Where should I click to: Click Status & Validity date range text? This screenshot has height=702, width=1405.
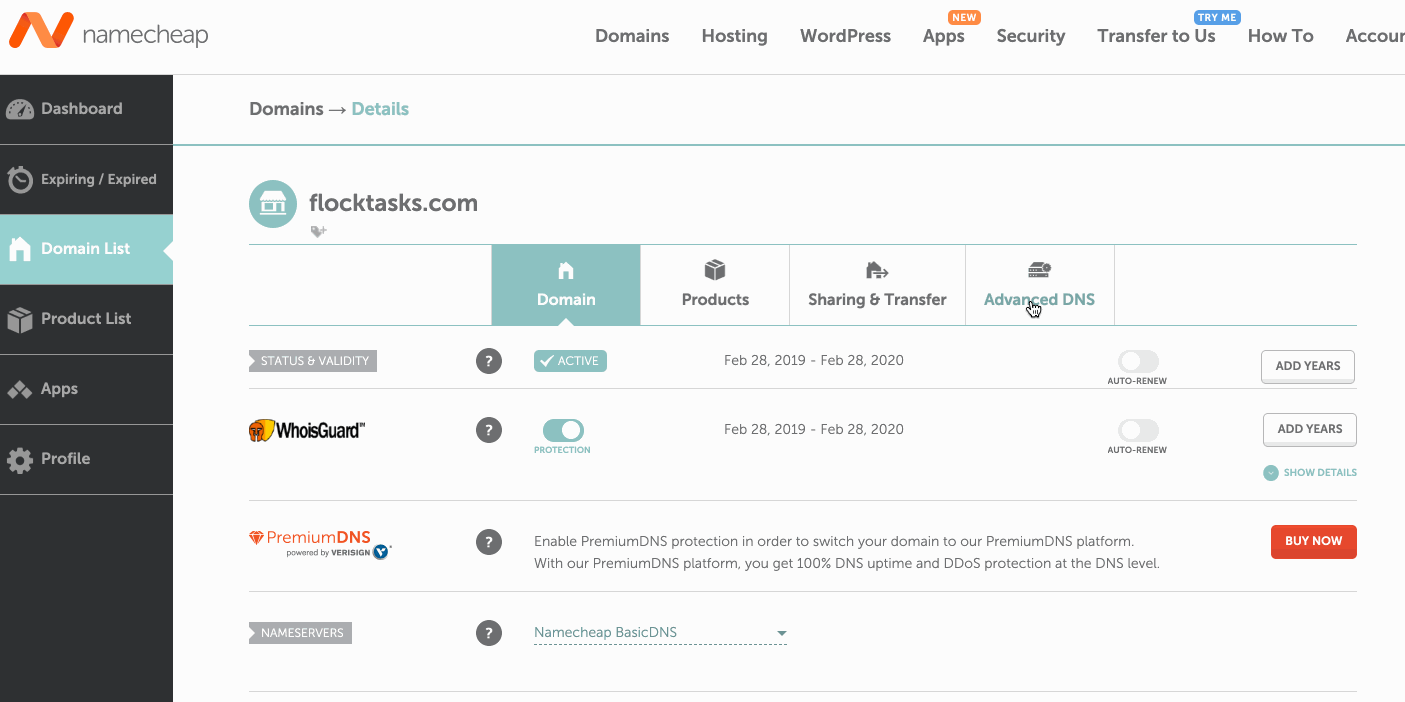click(x=814, y=360)
